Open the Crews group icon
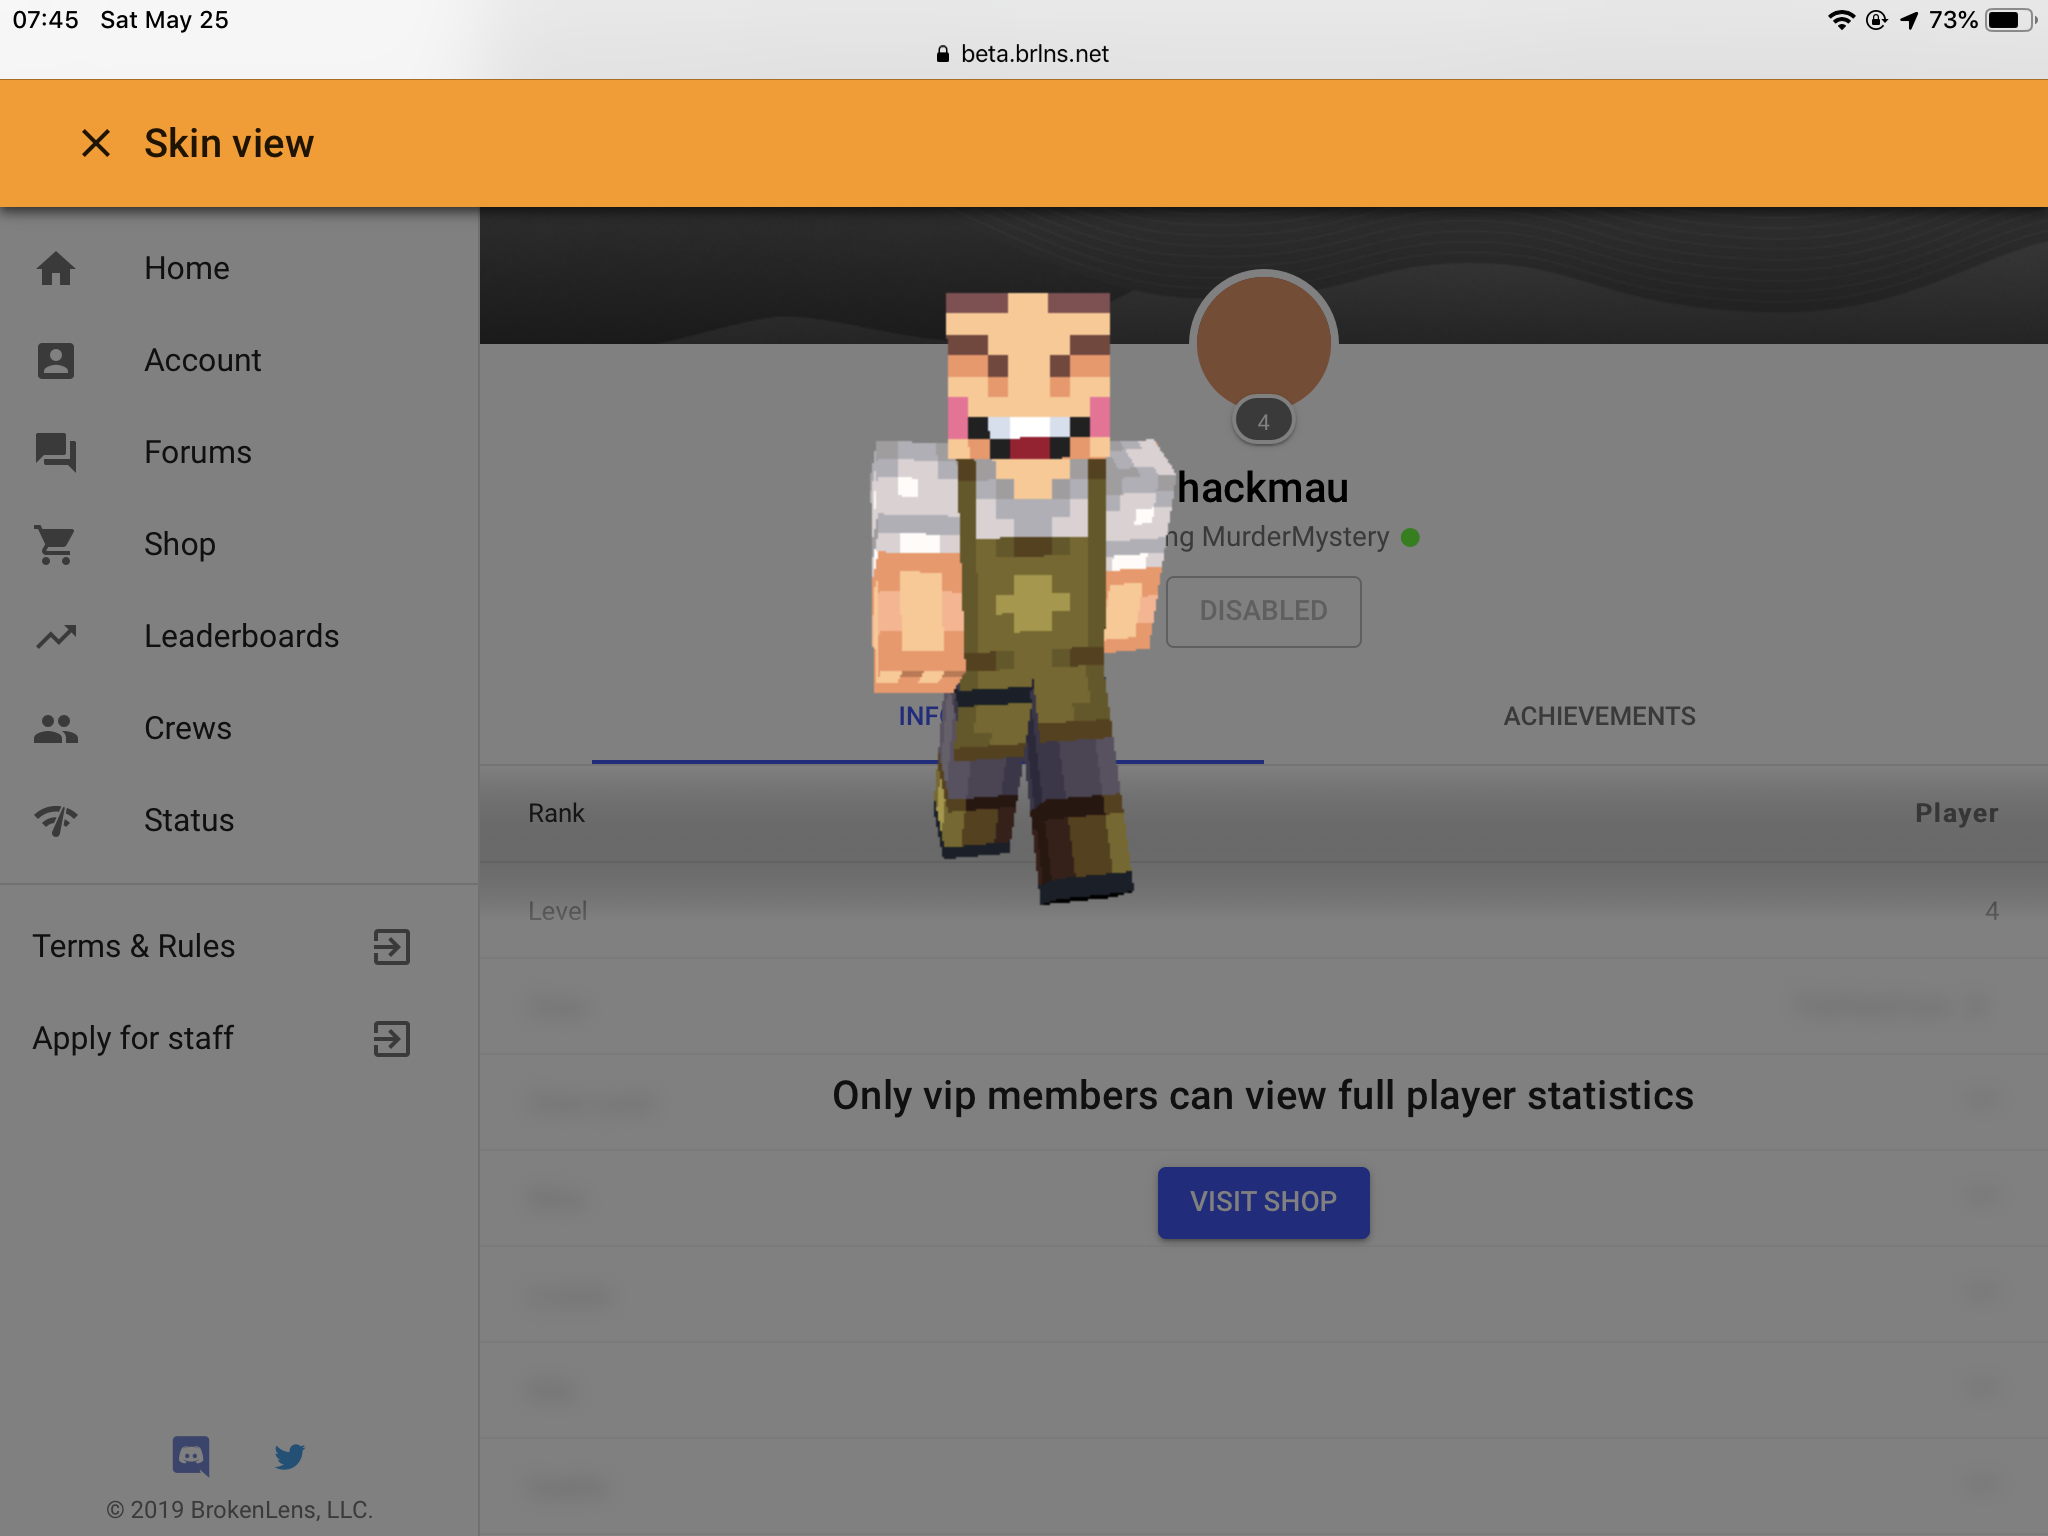The image size is (2048, 1536). coord(56,728)
